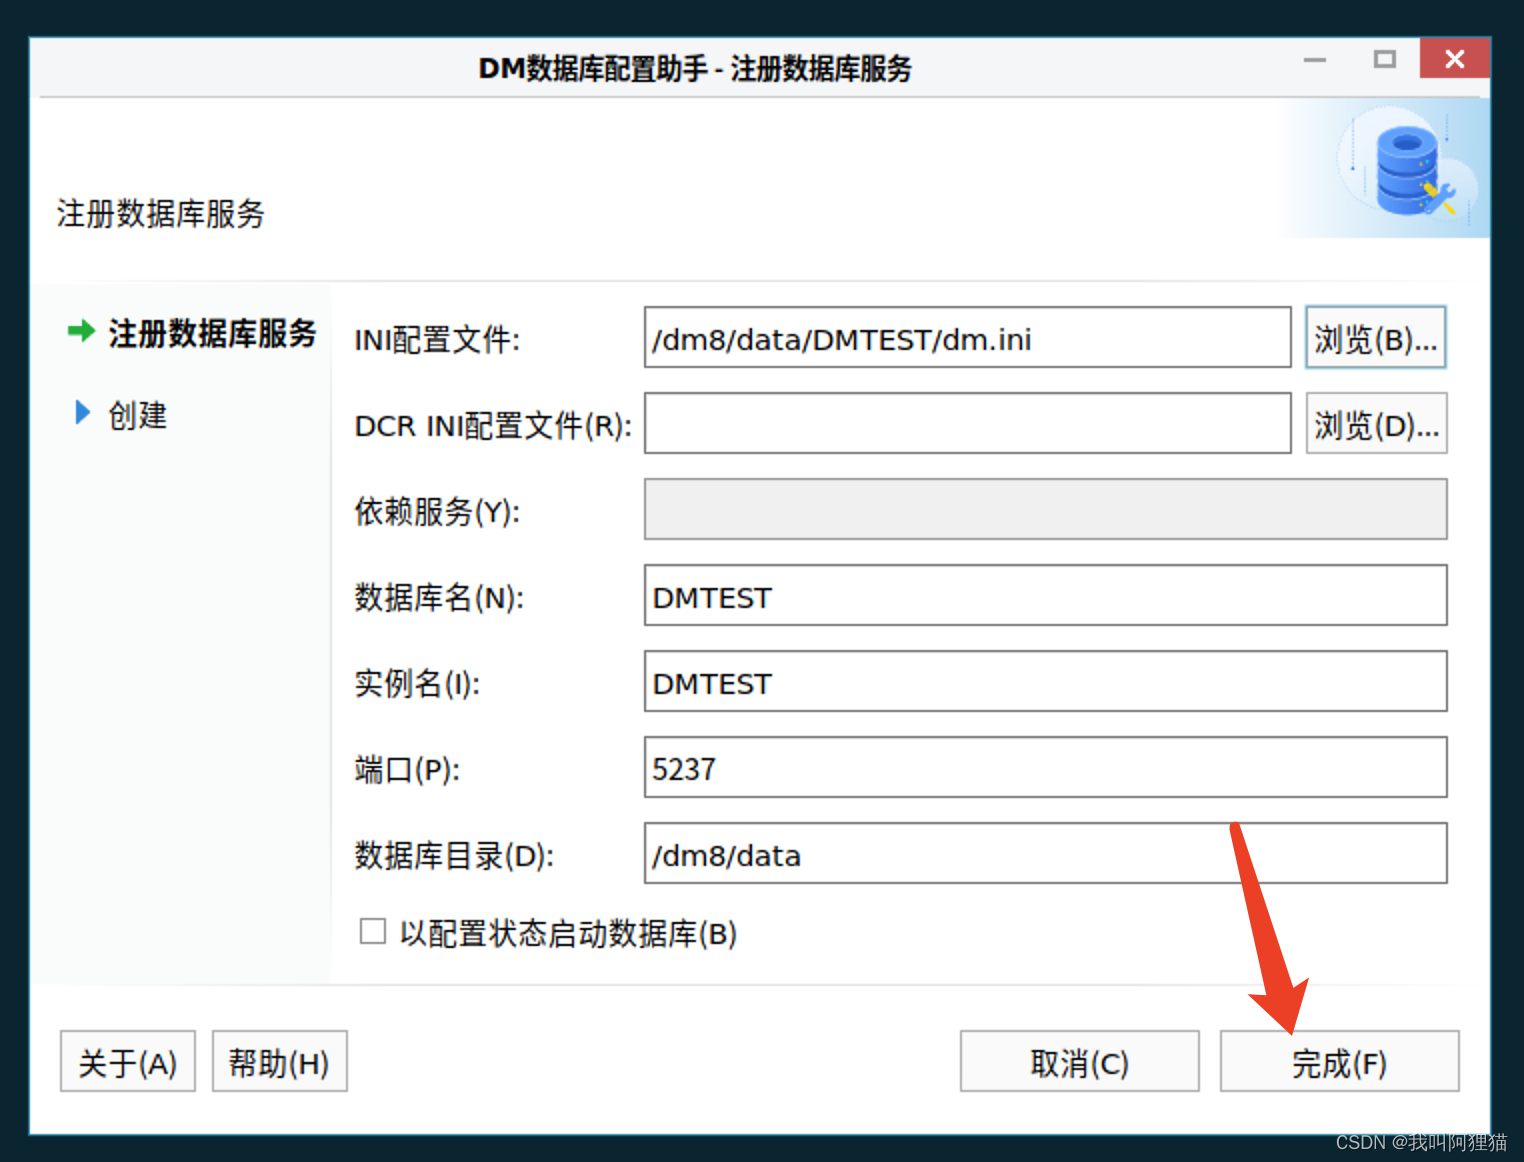The height and width of the screenshot is (1162, 1524).
Task: Focus the DCR INI配置文件 input field
Action: (x=967, y=424)
